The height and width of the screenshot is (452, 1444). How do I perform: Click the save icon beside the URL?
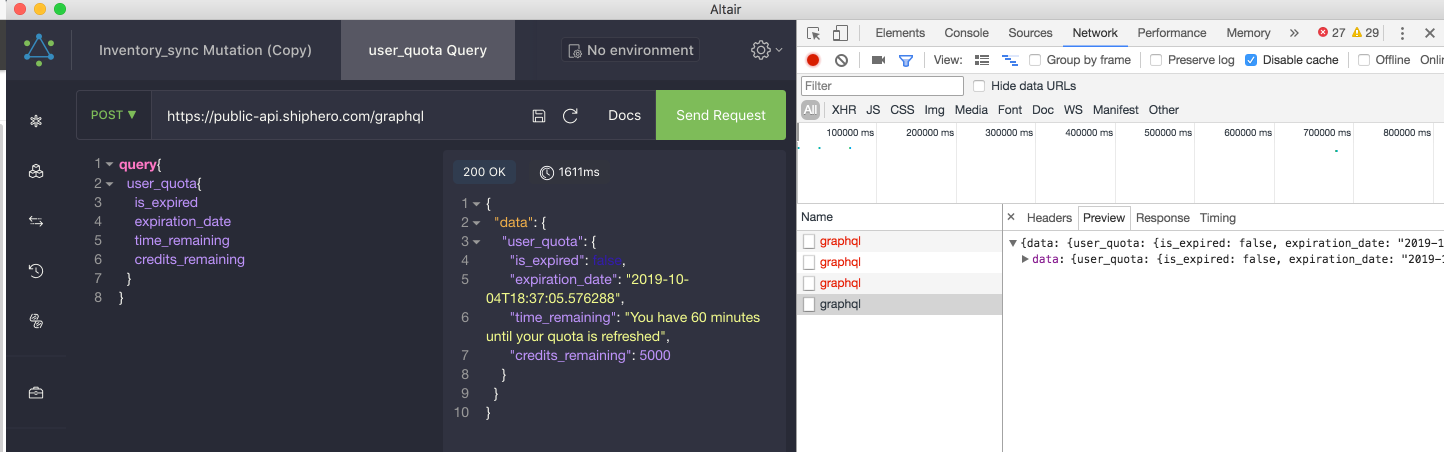click(x=539, y=116)
